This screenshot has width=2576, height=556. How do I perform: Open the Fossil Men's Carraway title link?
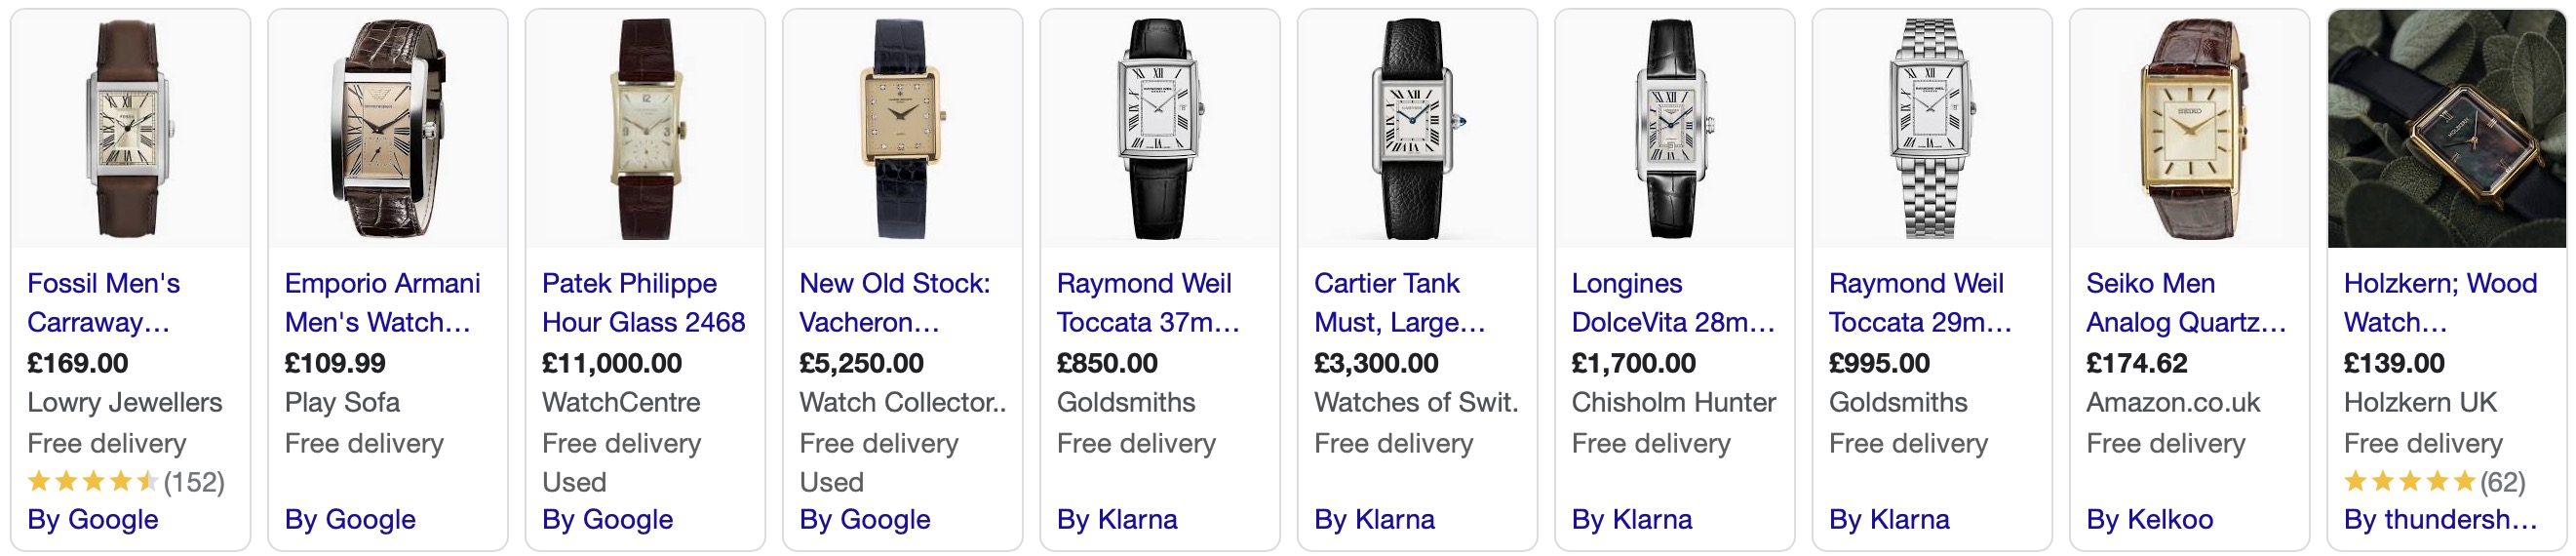point(103,303)
